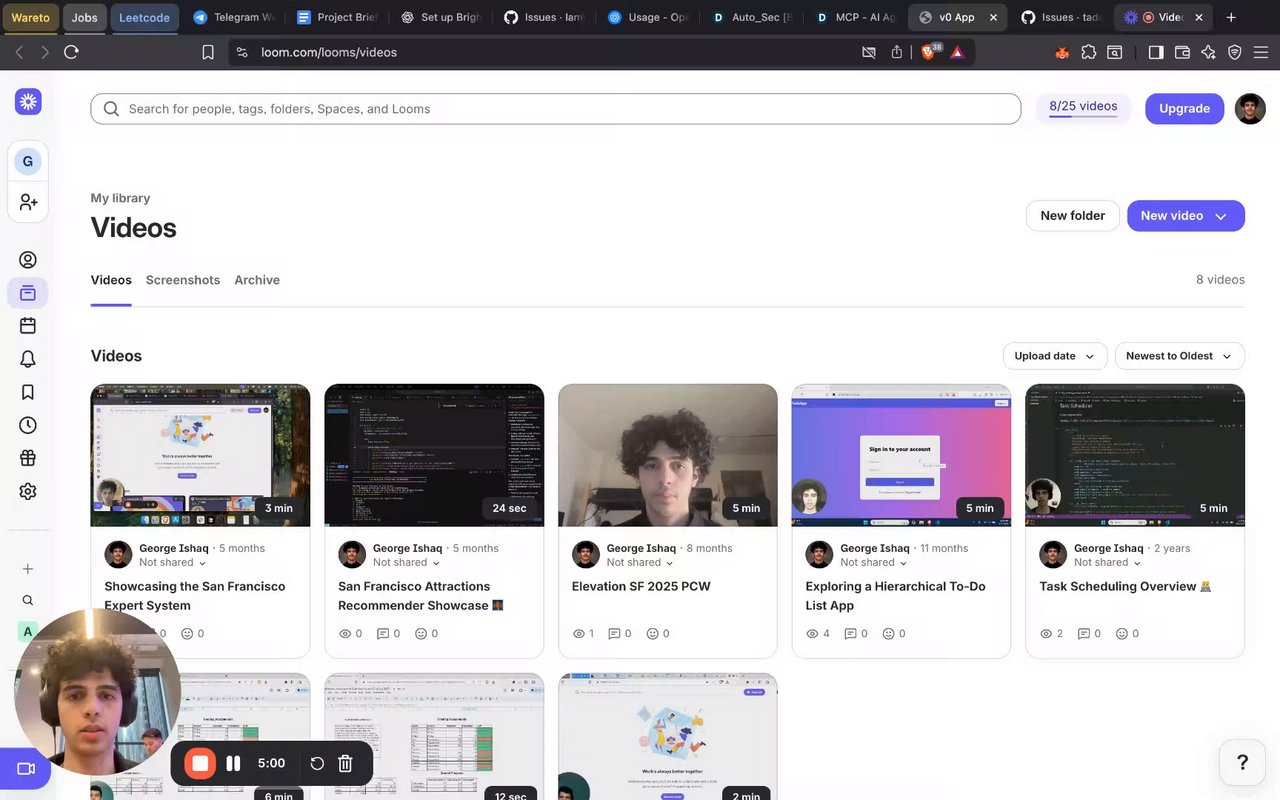
Task: Delete the recording with trash icon
Action: (x=345, y=763)
